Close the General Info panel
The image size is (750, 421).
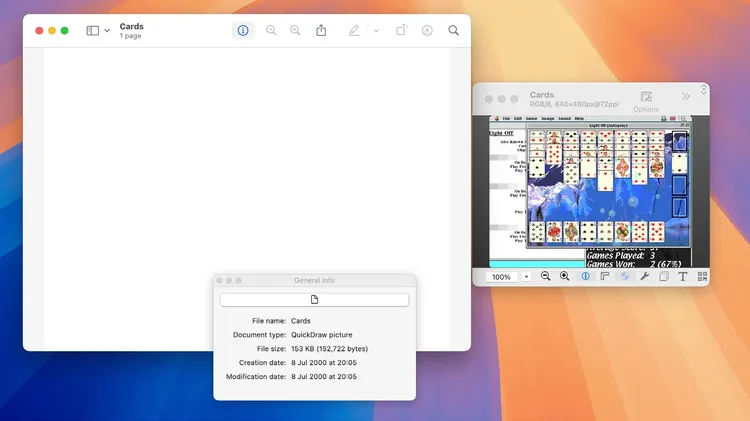click(220, 280)
